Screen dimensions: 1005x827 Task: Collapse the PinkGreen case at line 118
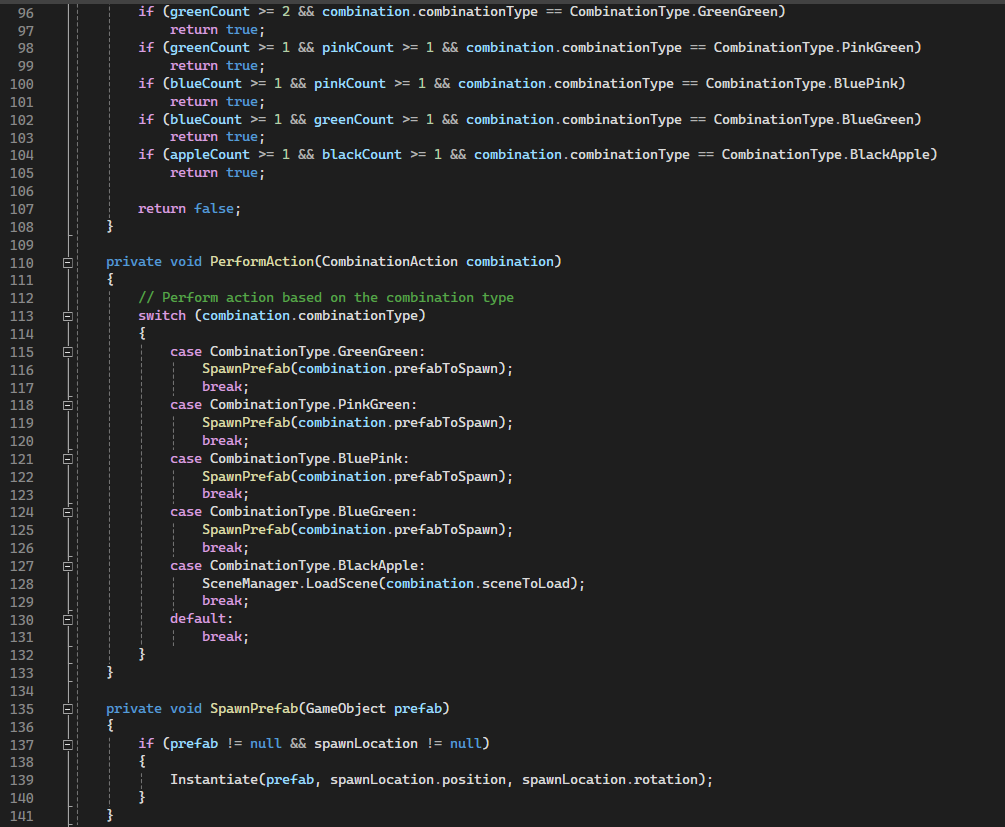click(x=67, y=405)
